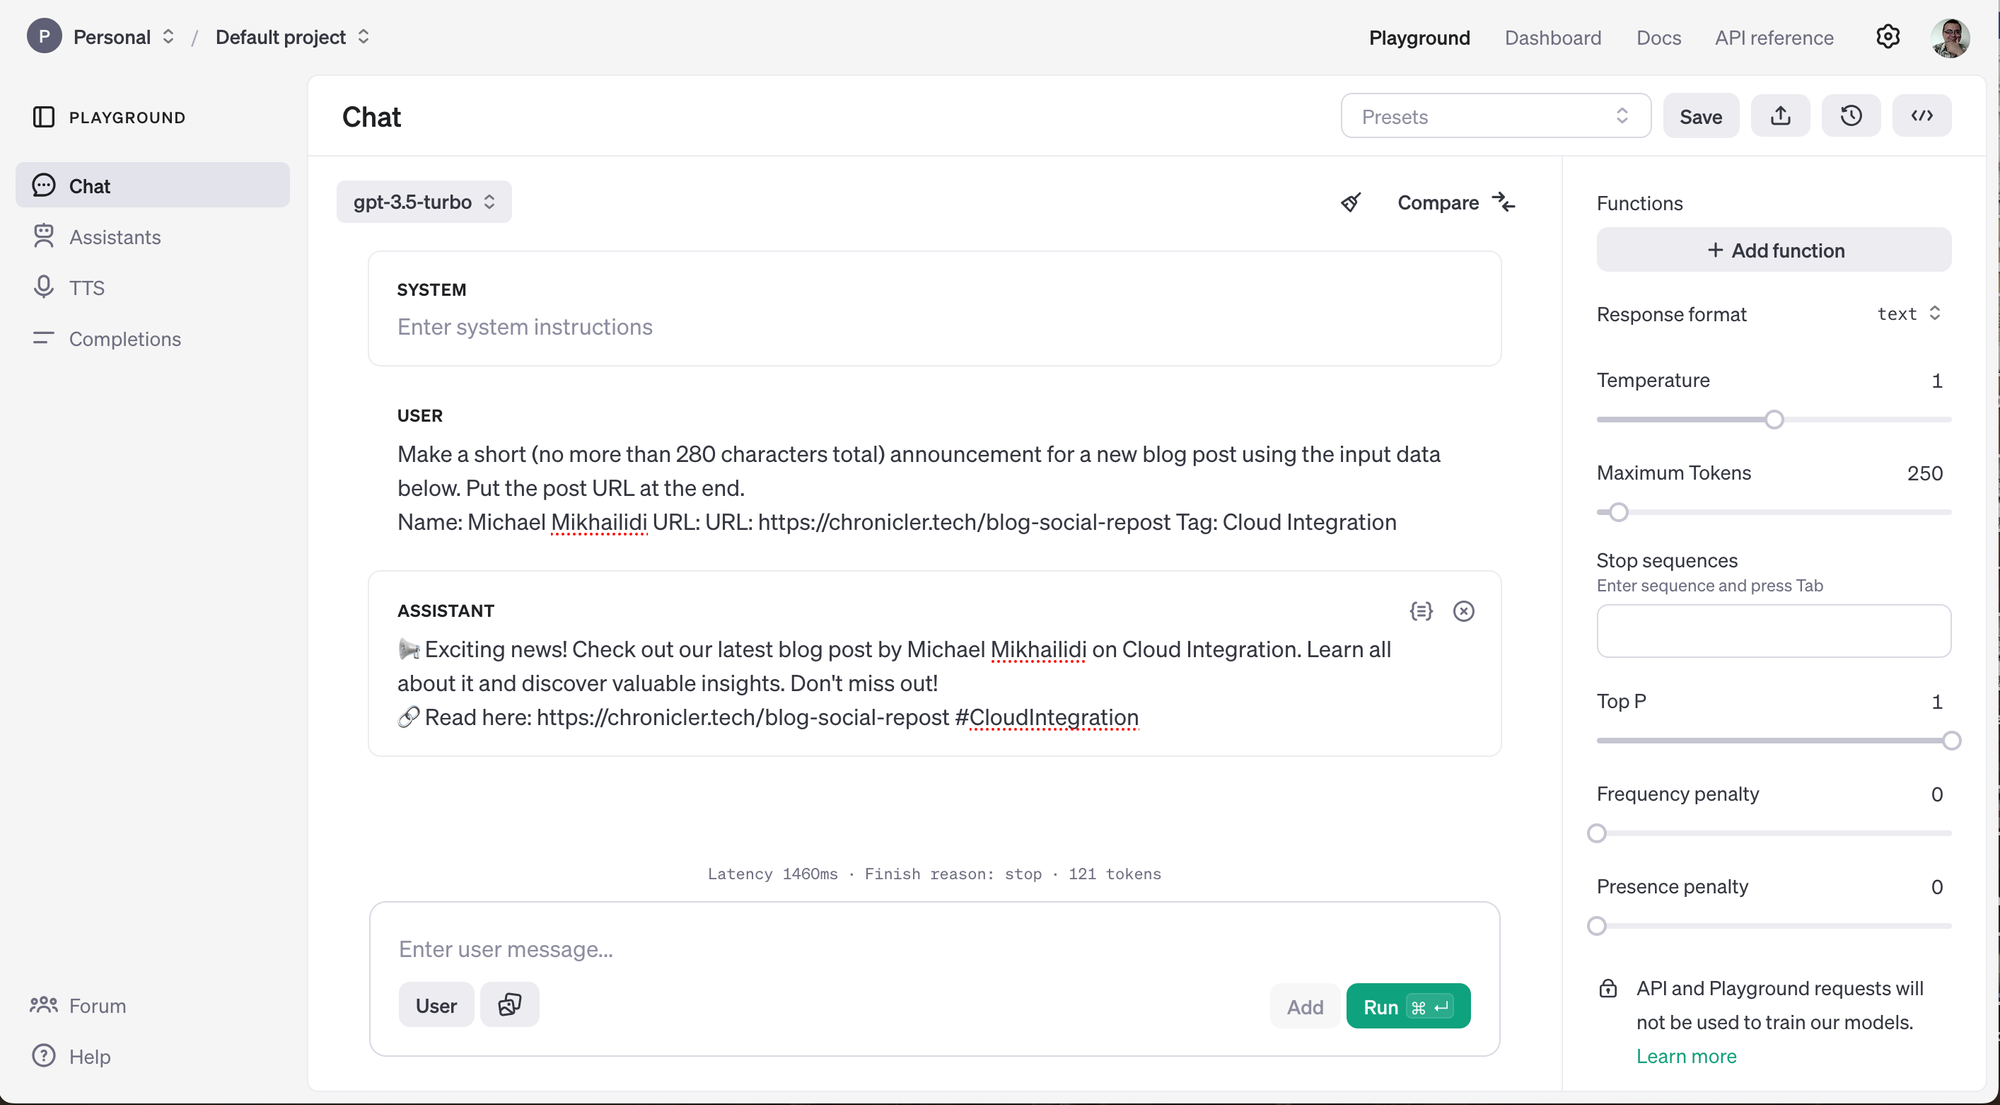
Task: Click the Temperature slider handle
Action: 1774,420
